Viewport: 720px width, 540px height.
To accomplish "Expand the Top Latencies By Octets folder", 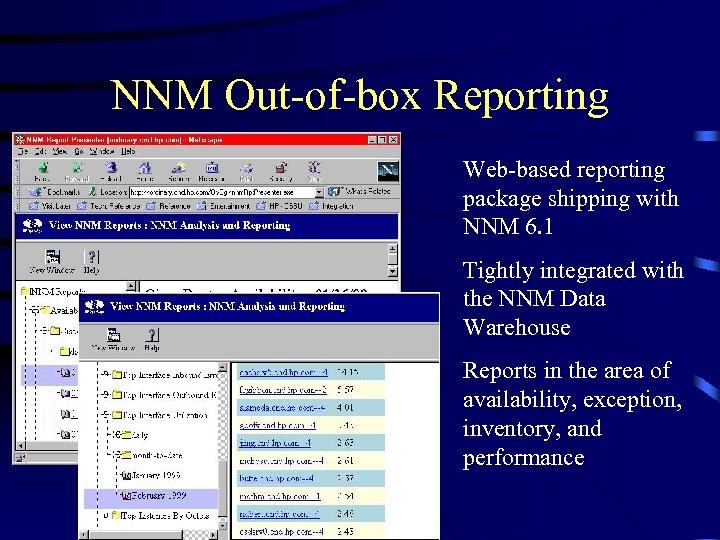I will click(106, 515).
